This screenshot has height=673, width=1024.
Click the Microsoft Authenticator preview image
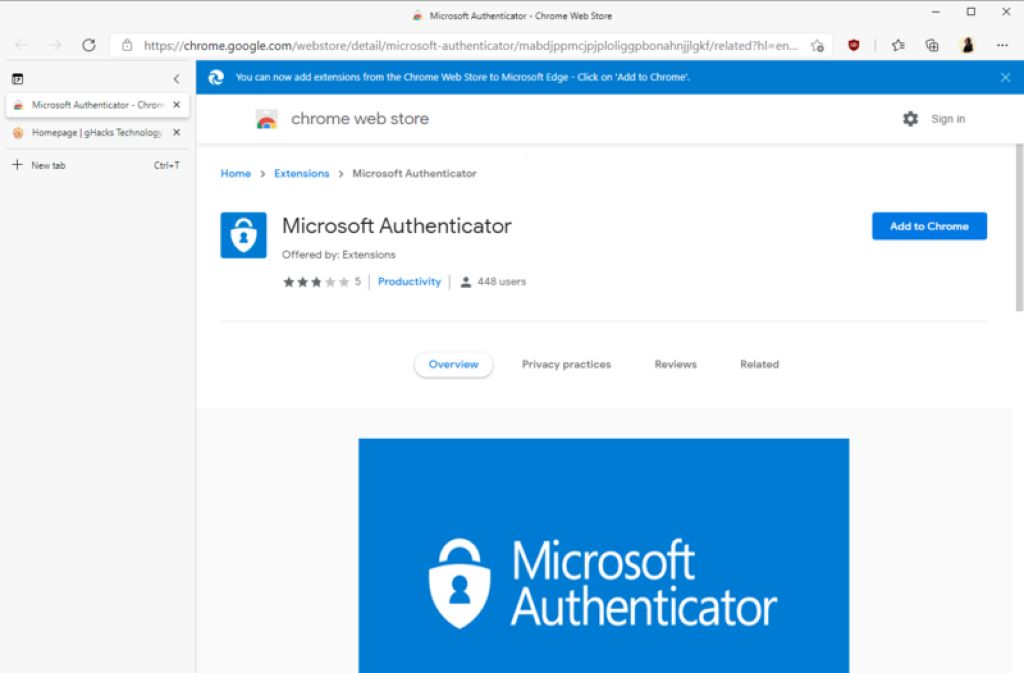[x=603, y=555]
